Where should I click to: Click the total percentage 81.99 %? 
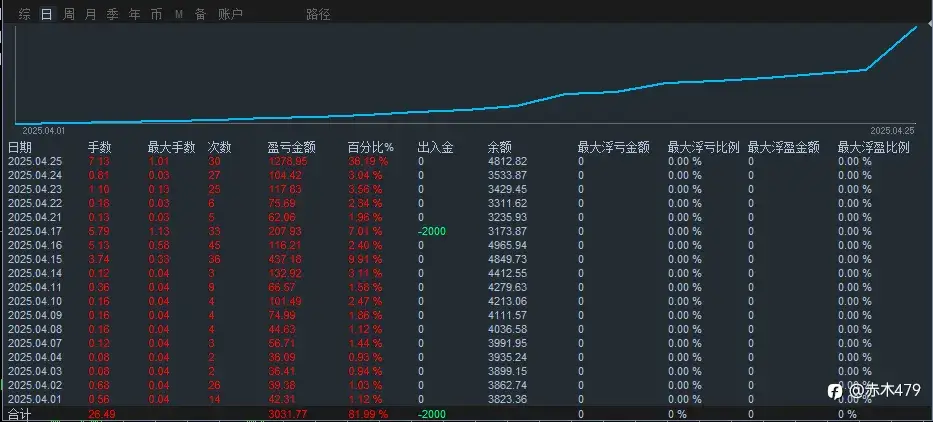[x=368, y=414]
